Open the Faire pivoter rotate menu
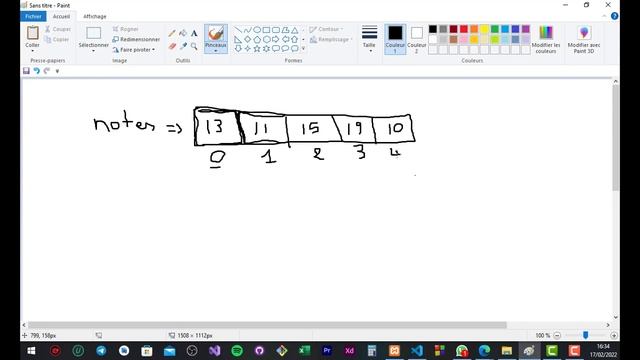The height and width of the screenshot is (360, 640). click(x=134, y=50)
